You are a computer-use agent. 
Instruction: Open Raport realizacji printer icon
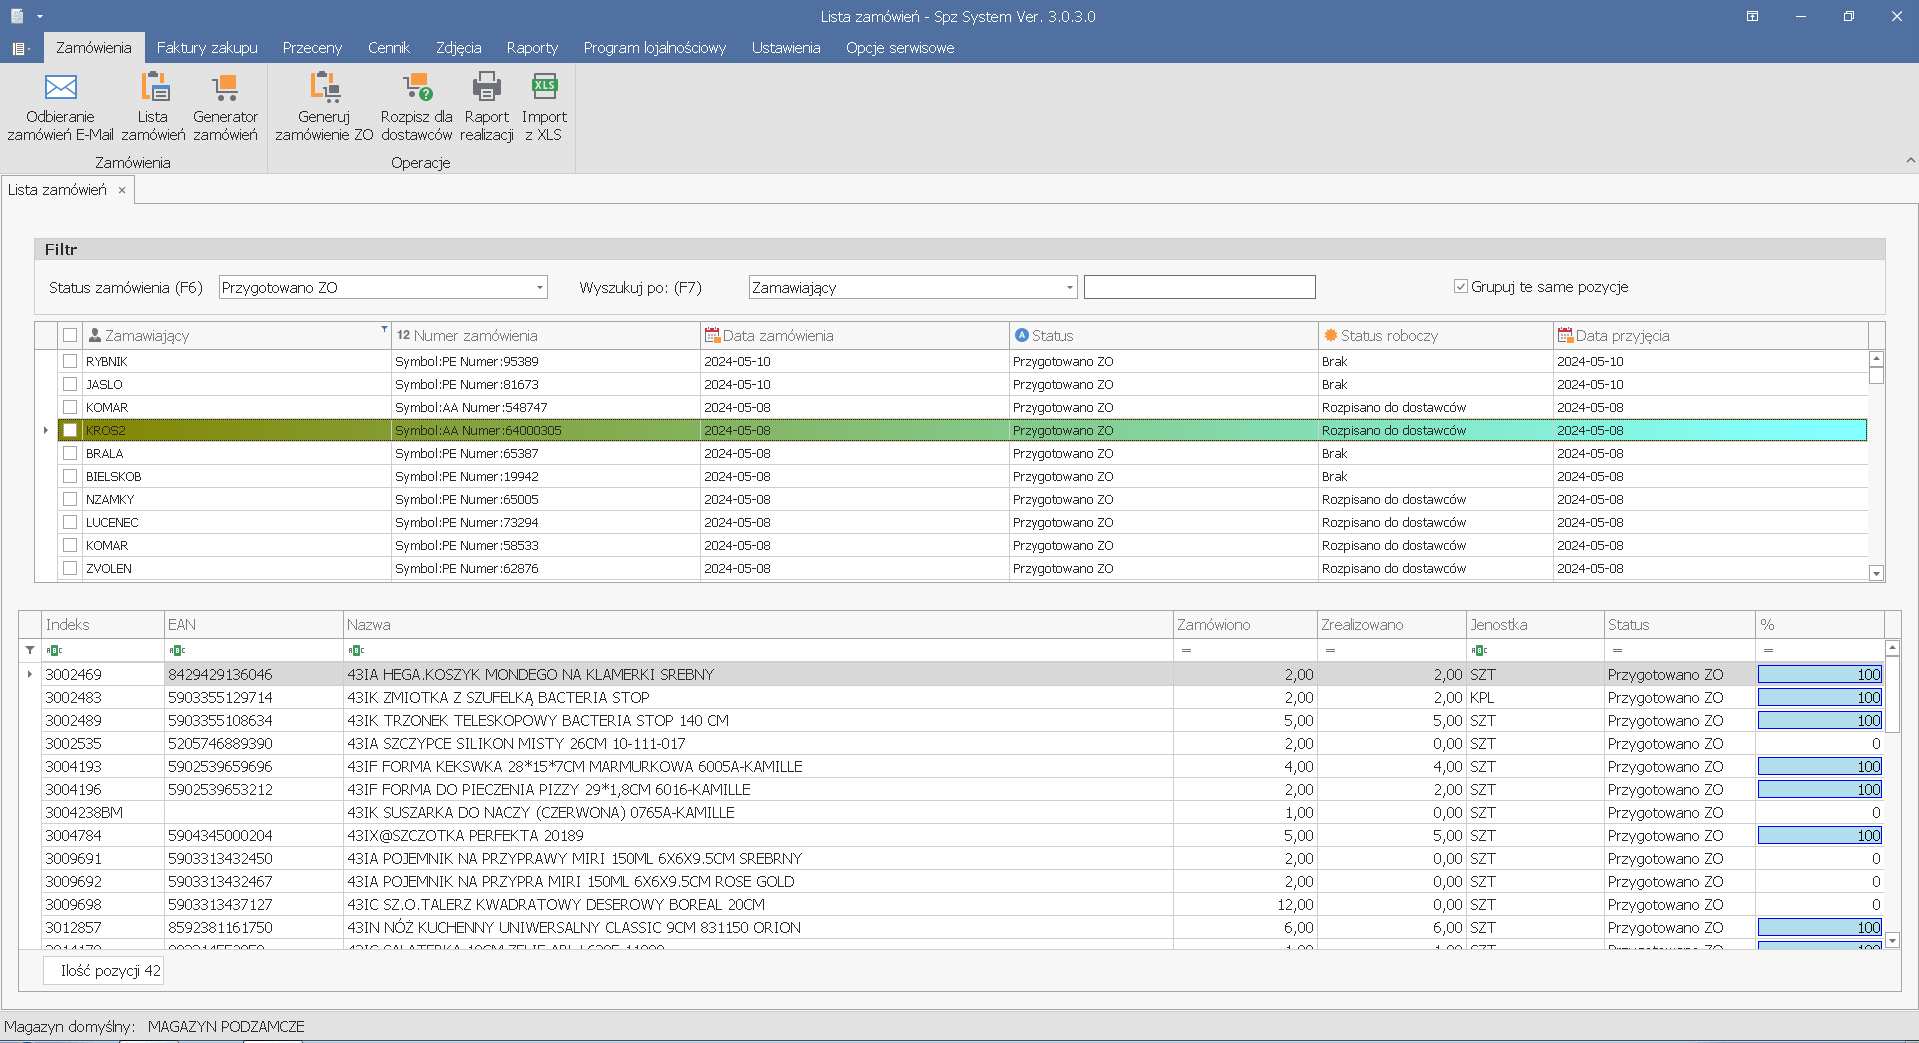click(x=486, y=88)
